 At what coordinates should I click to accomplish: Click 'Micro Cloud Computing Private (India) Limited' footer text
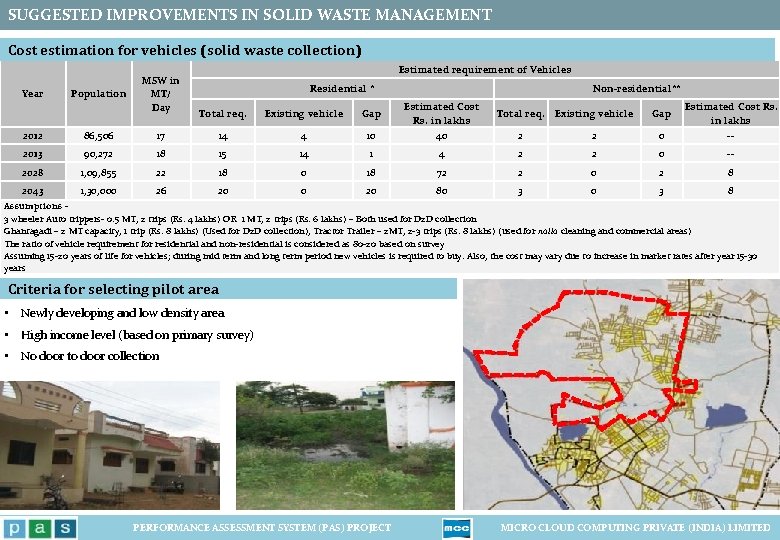(635, 528)
